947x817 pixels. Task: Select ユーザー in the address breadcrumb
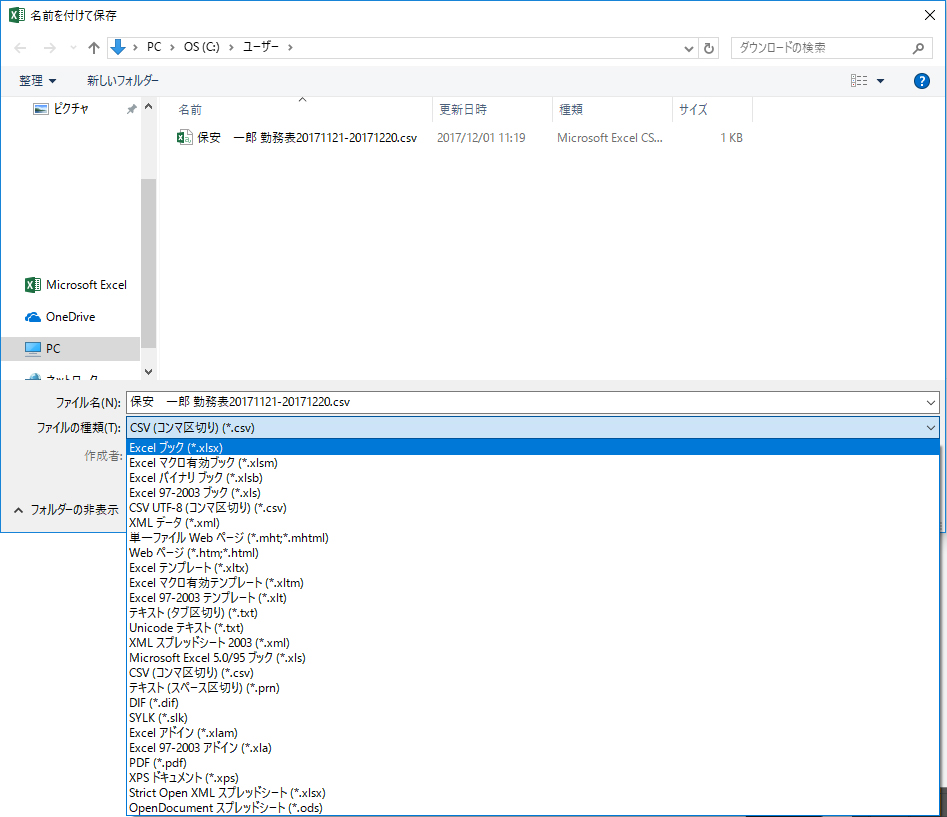[x=261, y=47]
